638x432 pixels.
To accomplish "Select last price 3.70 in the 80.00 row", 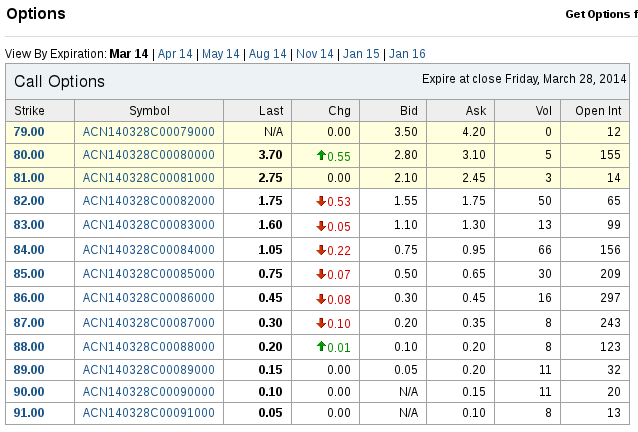I will (x=270, y=155).
